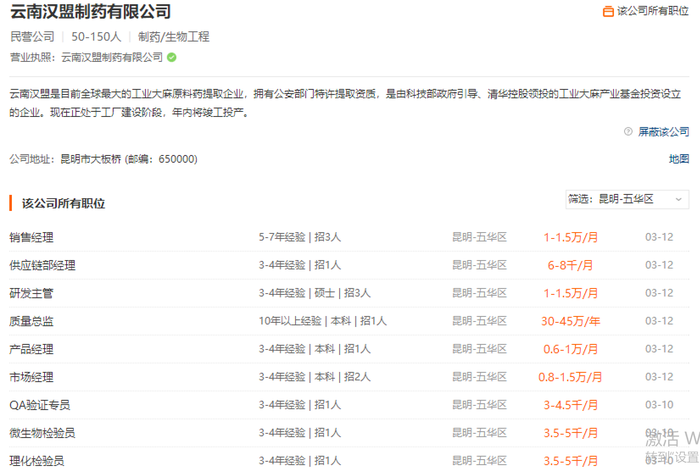Click the salary 3-4.5千/月
This screenshot has width=700, height=474.
(x=571, y=405)
